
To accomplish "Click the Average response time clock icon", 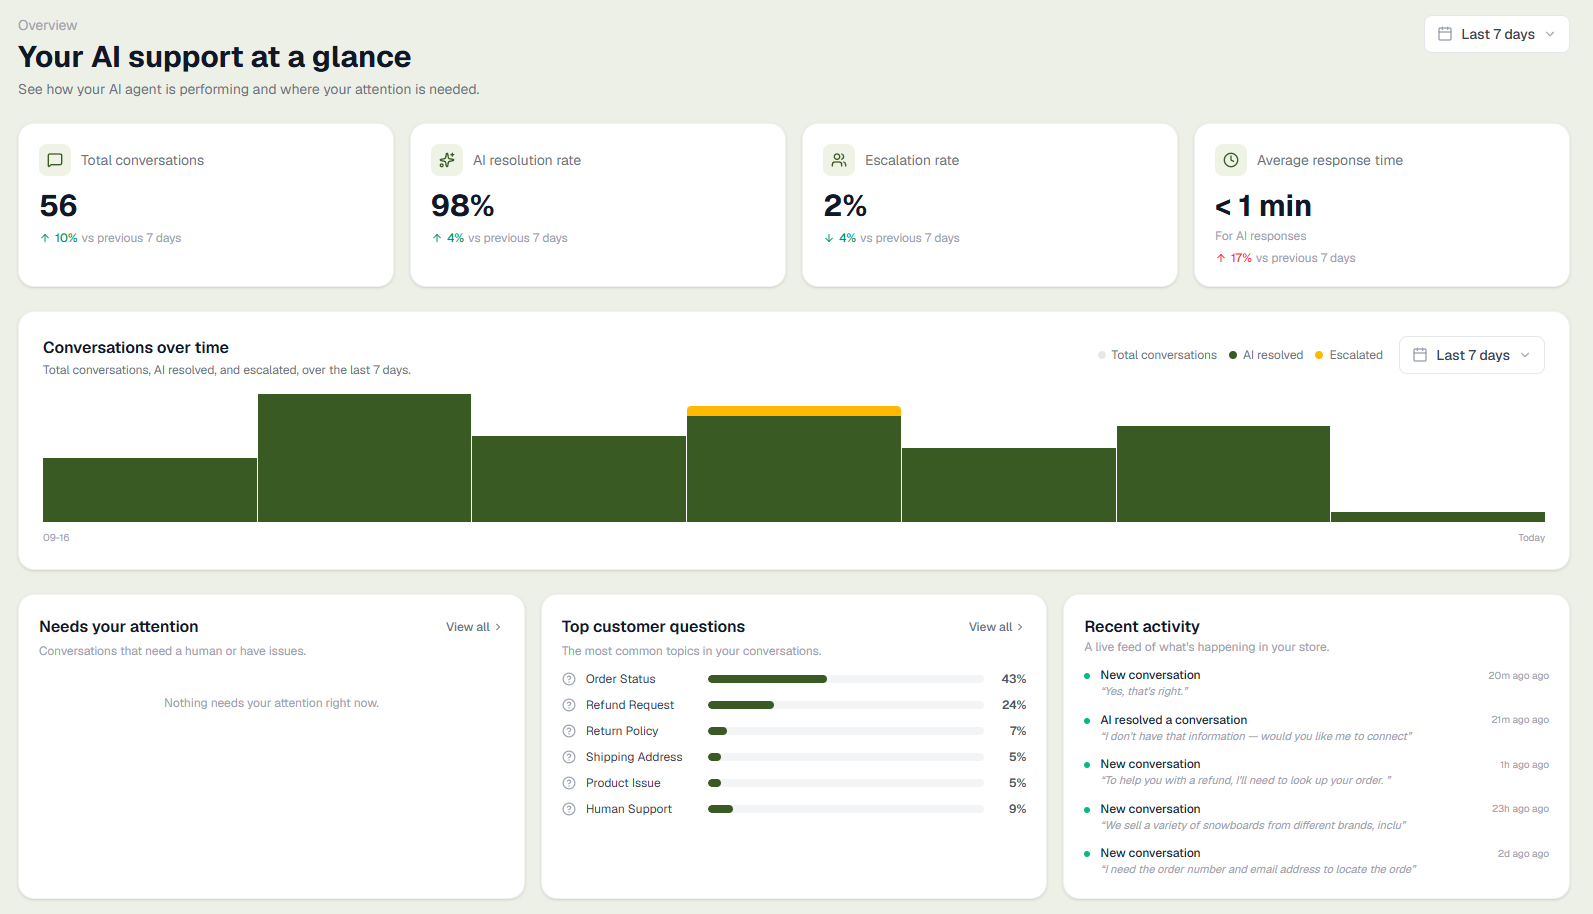I will [1231, 160].
